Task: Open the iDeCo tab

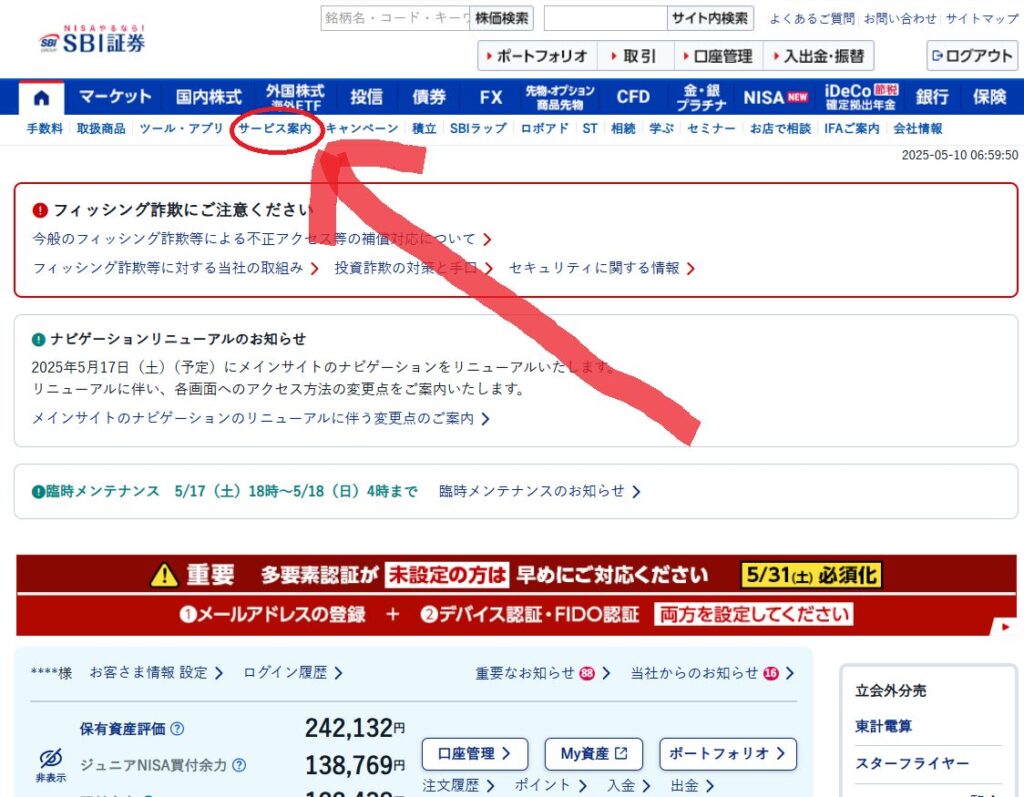Action: [x=861, y=97]
